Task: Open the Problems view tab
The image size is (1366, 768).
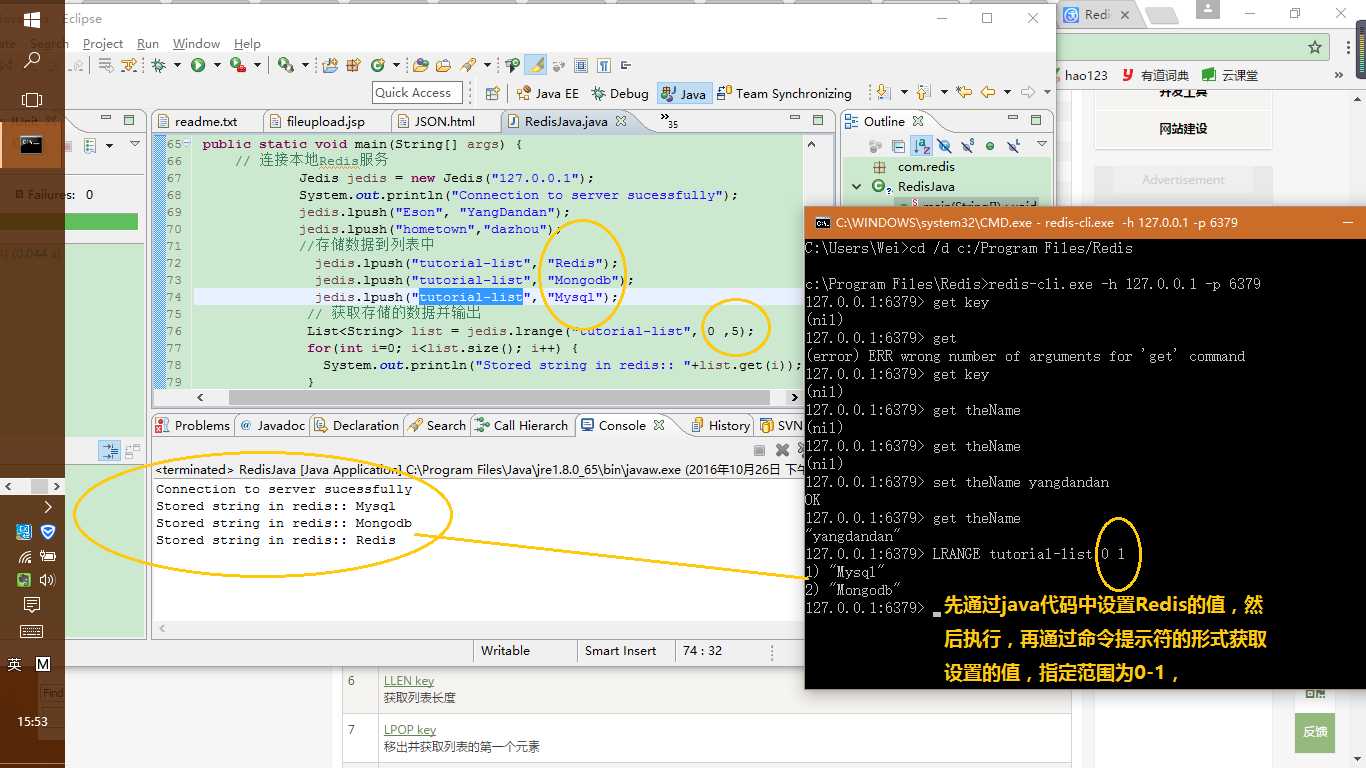Action: [x=192, y=425]
